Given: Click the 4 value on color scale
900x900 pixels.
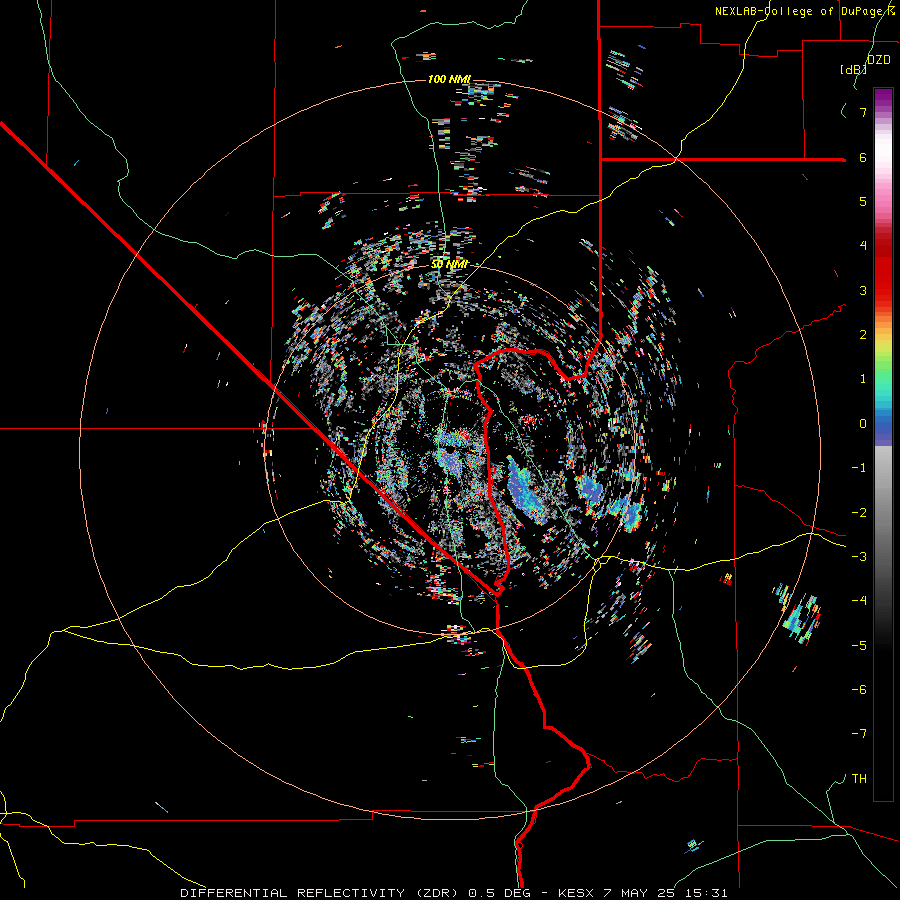Looking at the screenshot, I should pos(863,246).
